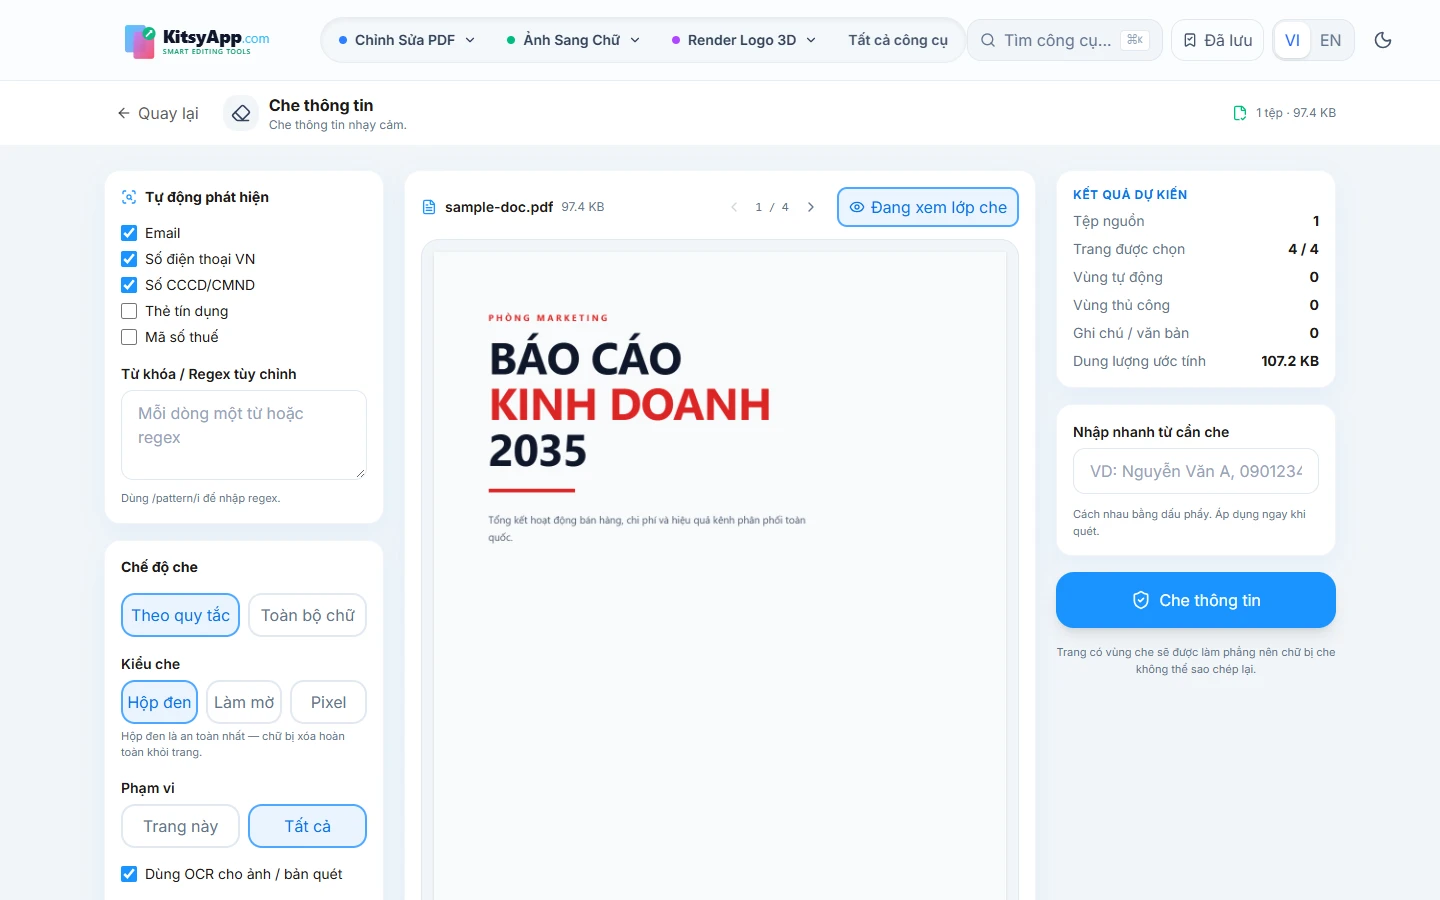The image size is (1440, 900).
Task: Go back with Quay lại
Action: click(158, 113)
